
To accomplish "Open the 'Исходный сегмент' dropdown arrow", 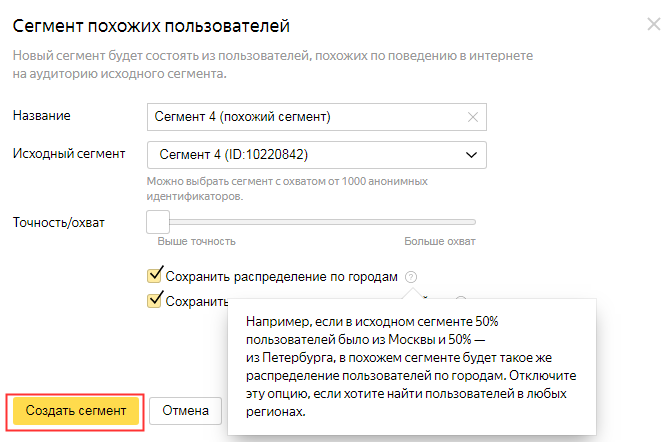I will tap(471, 154).
